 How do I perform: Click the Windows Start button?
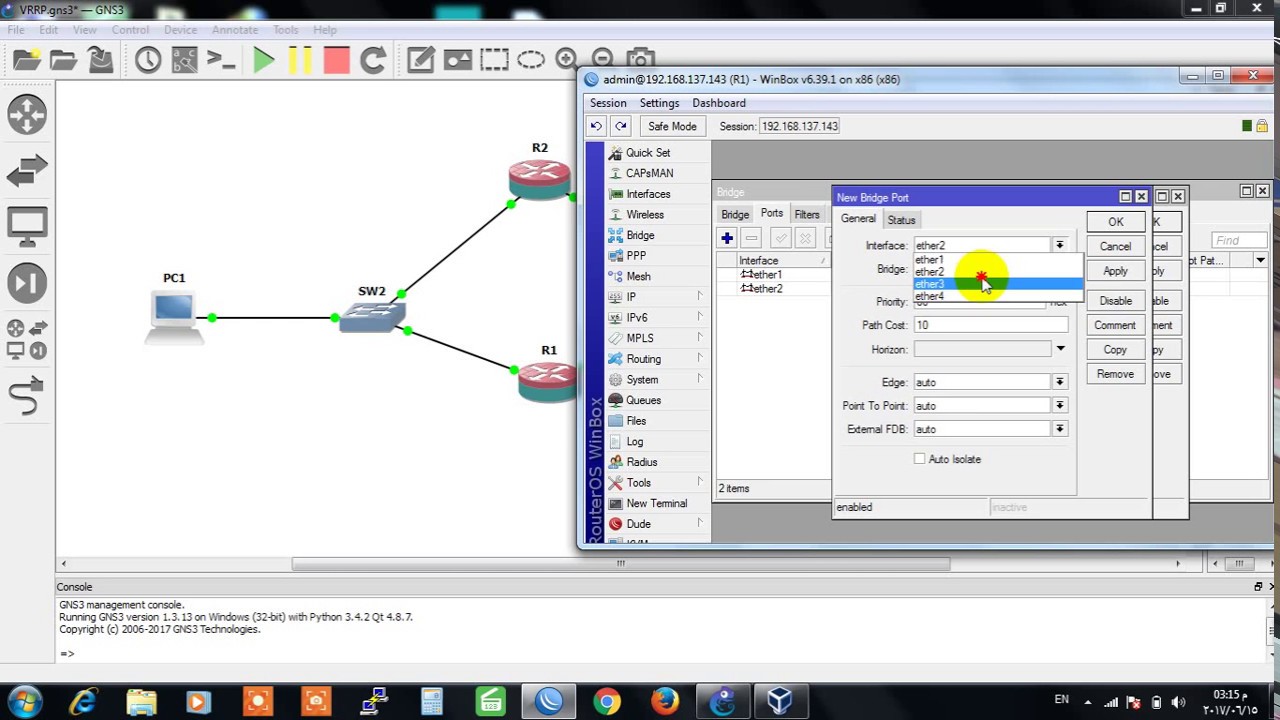pos(25,702)
